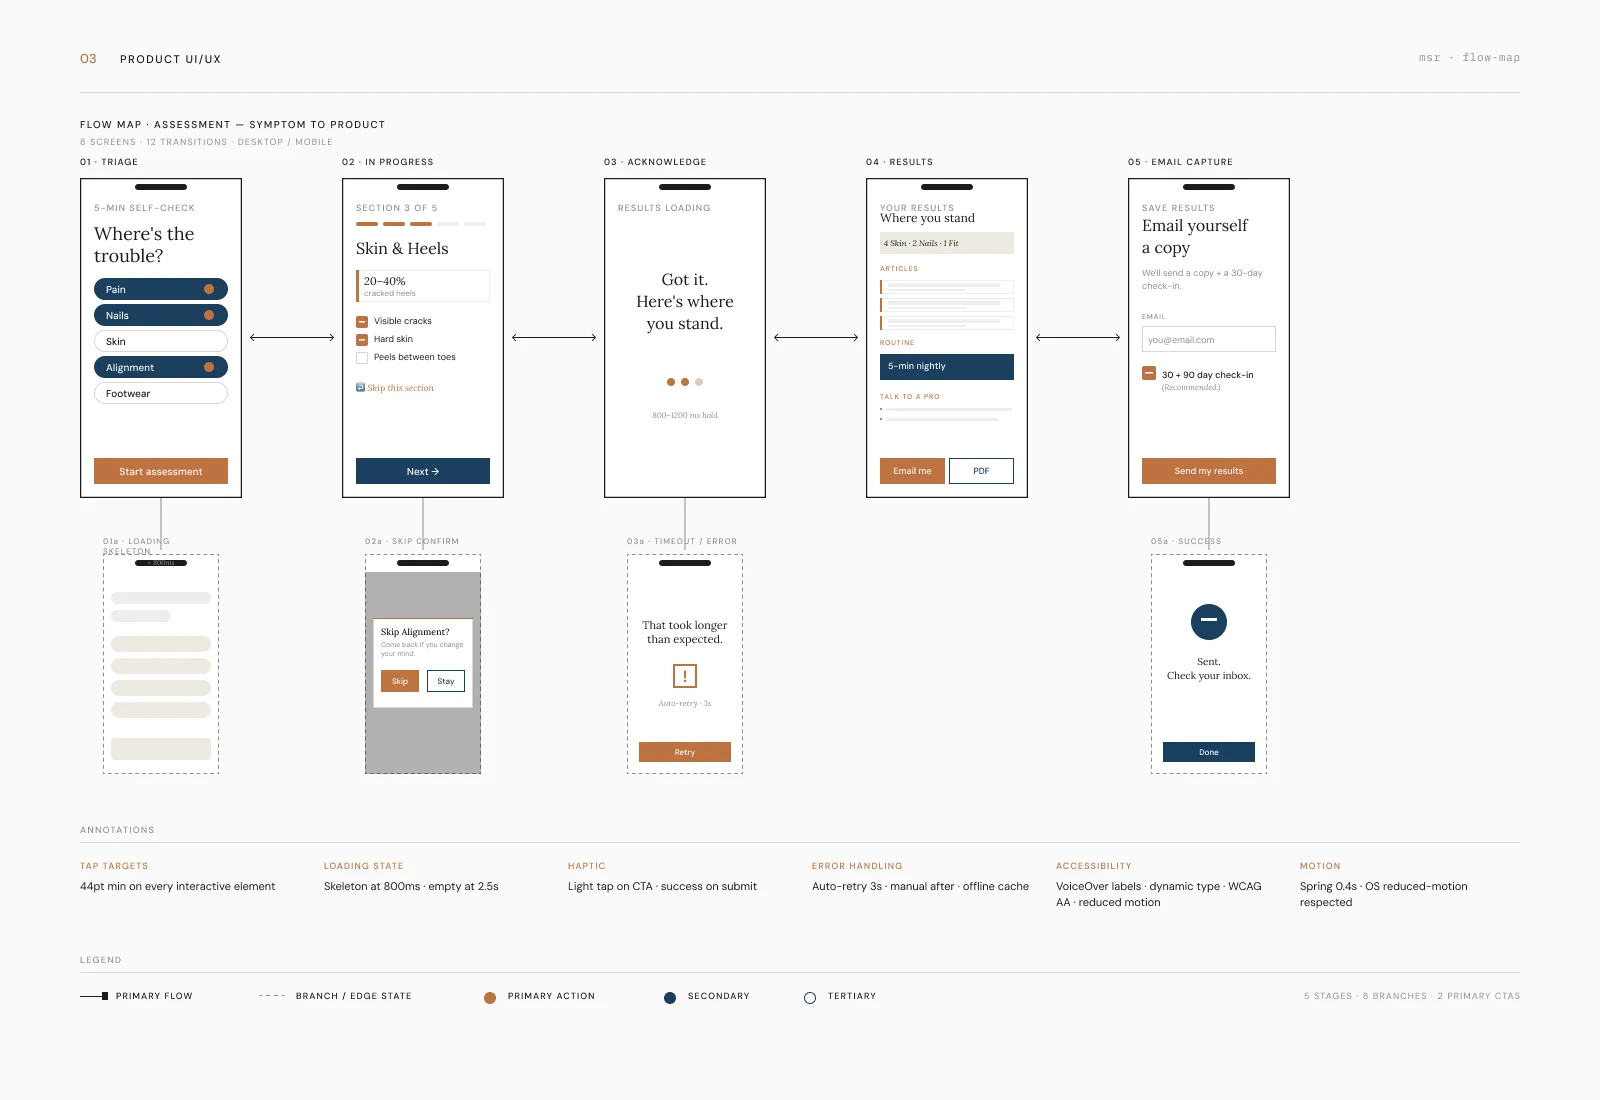Click the Primary Action orange legend swatch
The image size is (1600, 1100).
click(490, 997)
